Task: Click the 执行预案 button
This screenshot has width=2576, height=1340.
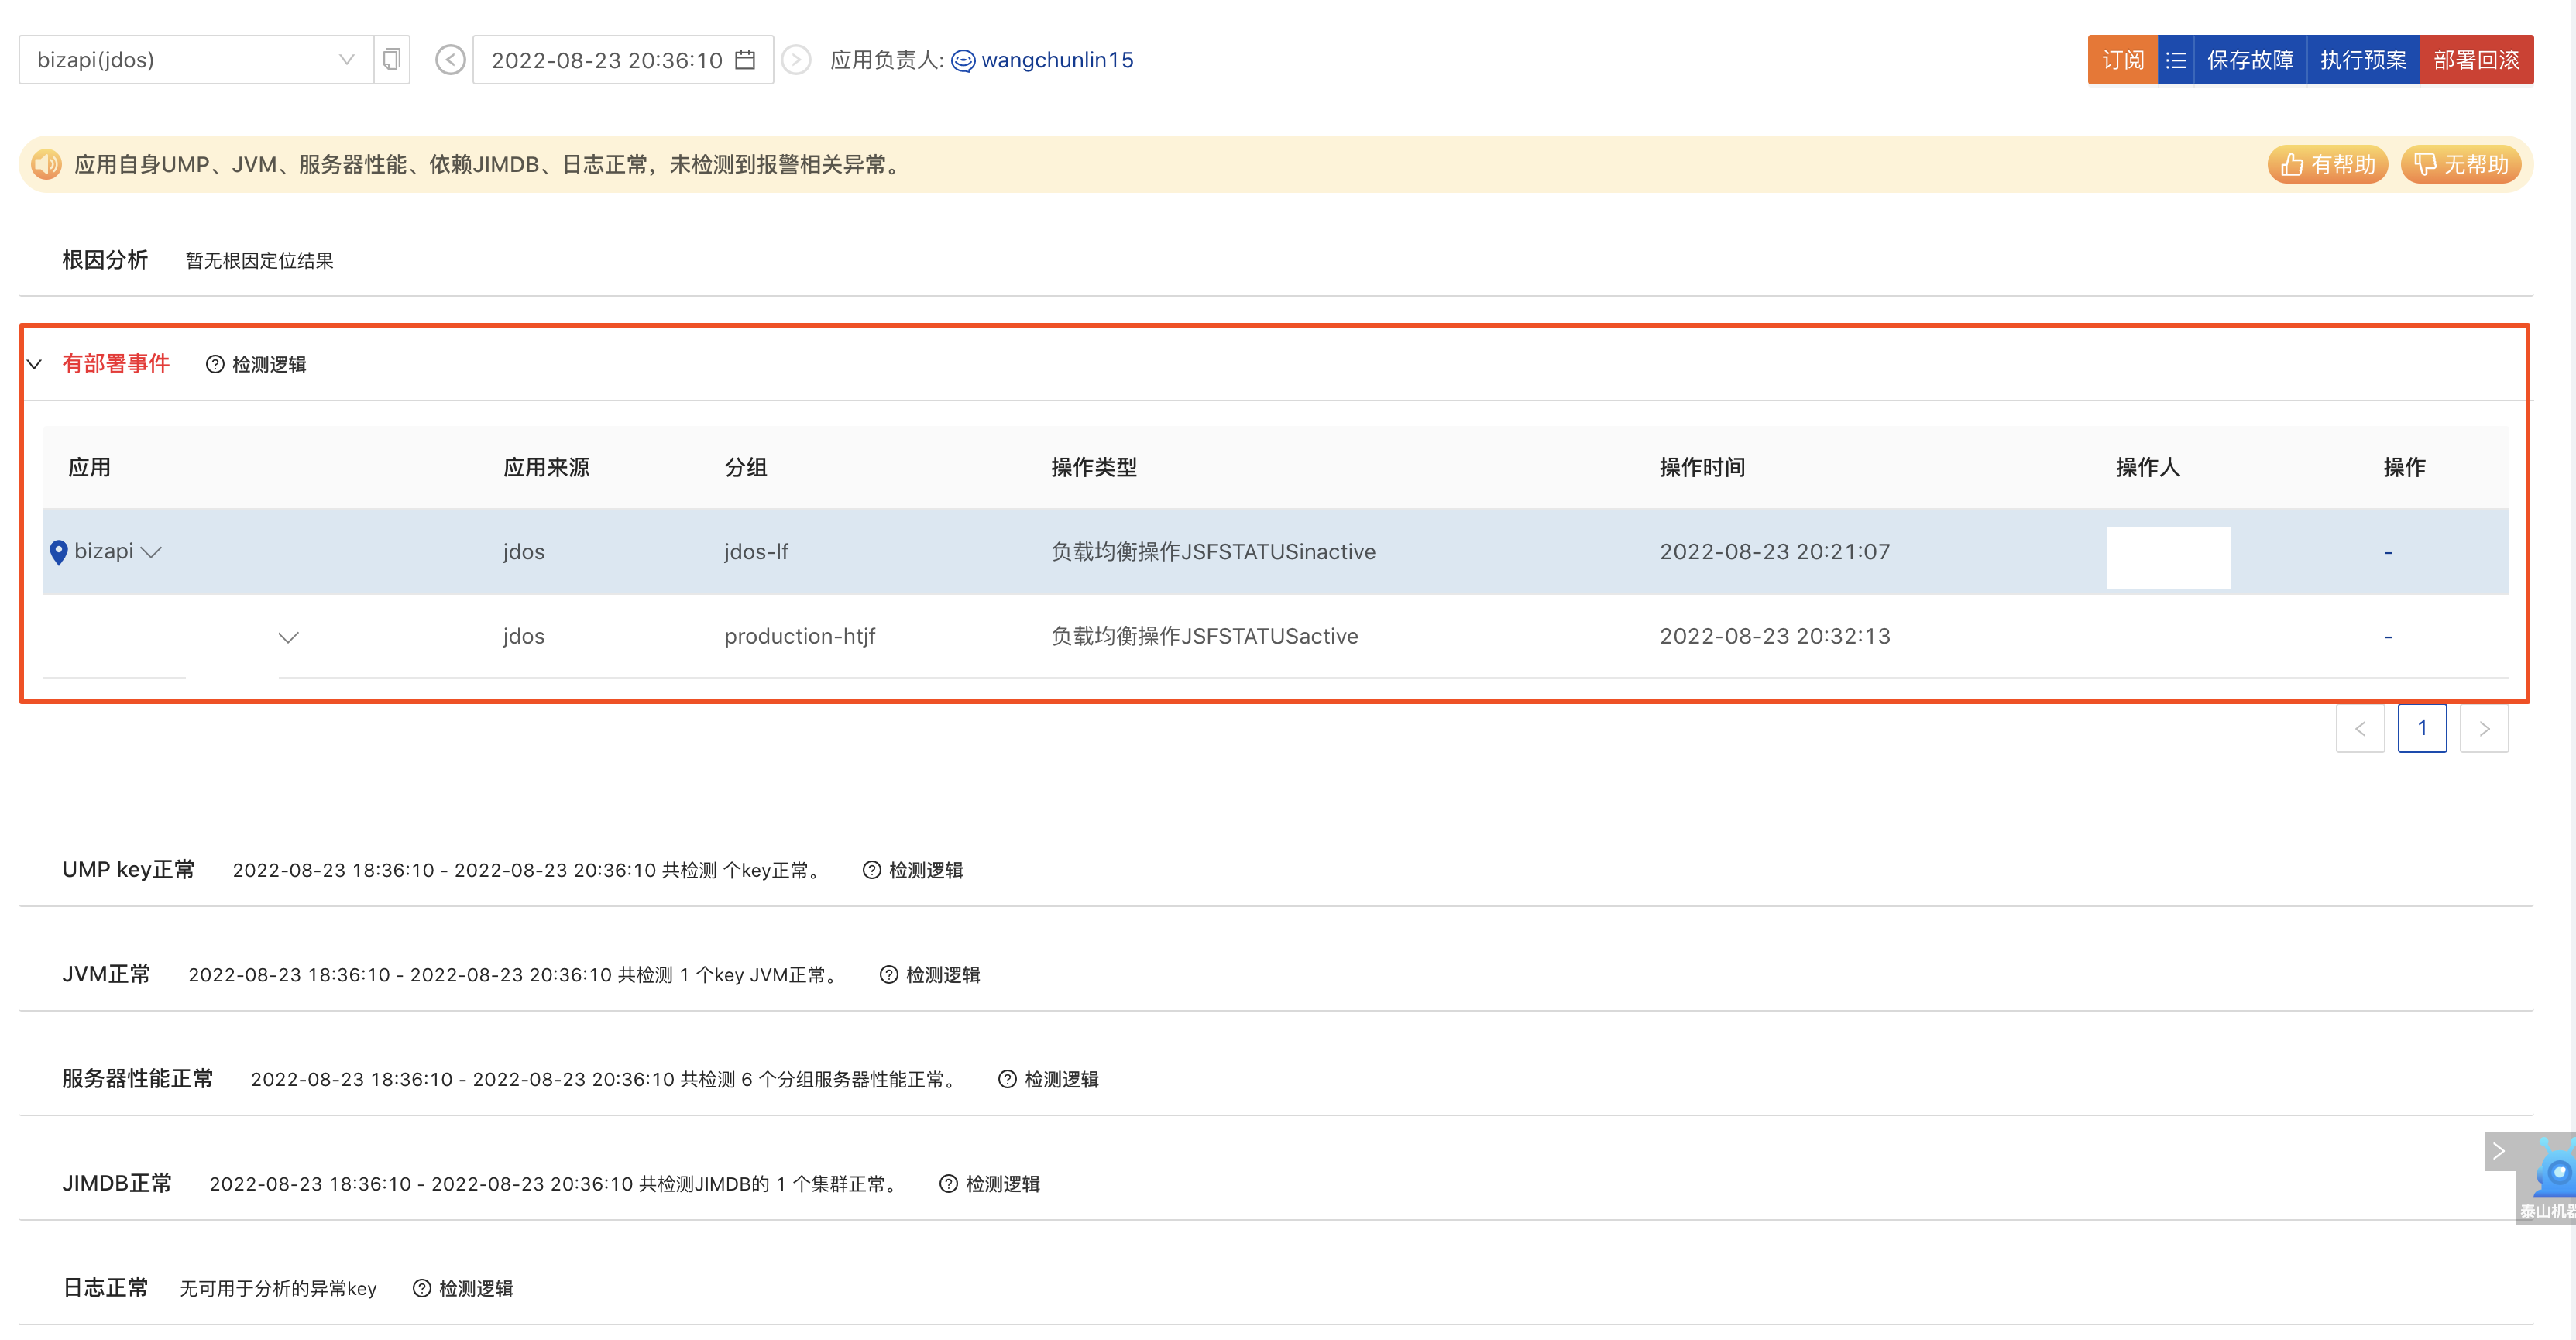Action: coord(2363,60)
